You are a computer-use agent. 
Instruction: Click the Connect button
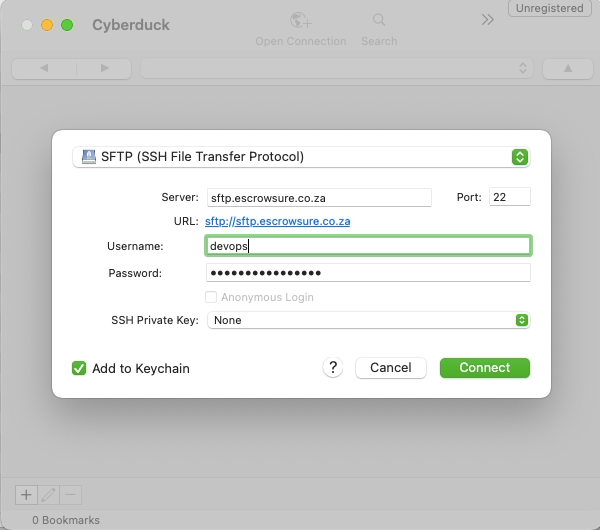pyautogui.click(x=485, y=368)
